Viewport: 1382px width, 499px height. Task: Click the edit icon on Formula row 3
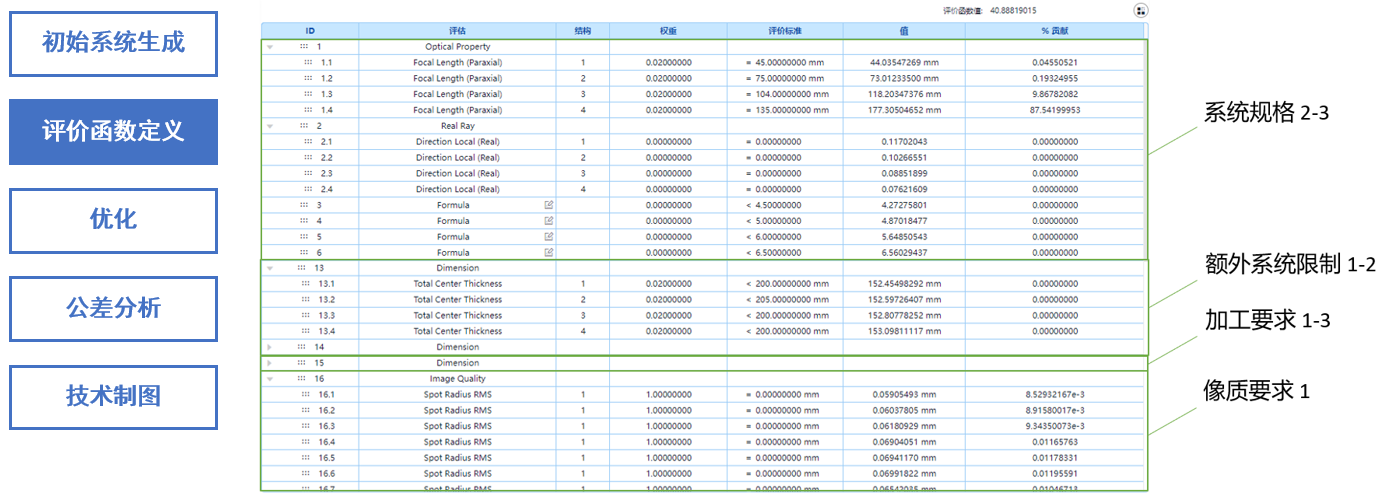tap(548, 205)
